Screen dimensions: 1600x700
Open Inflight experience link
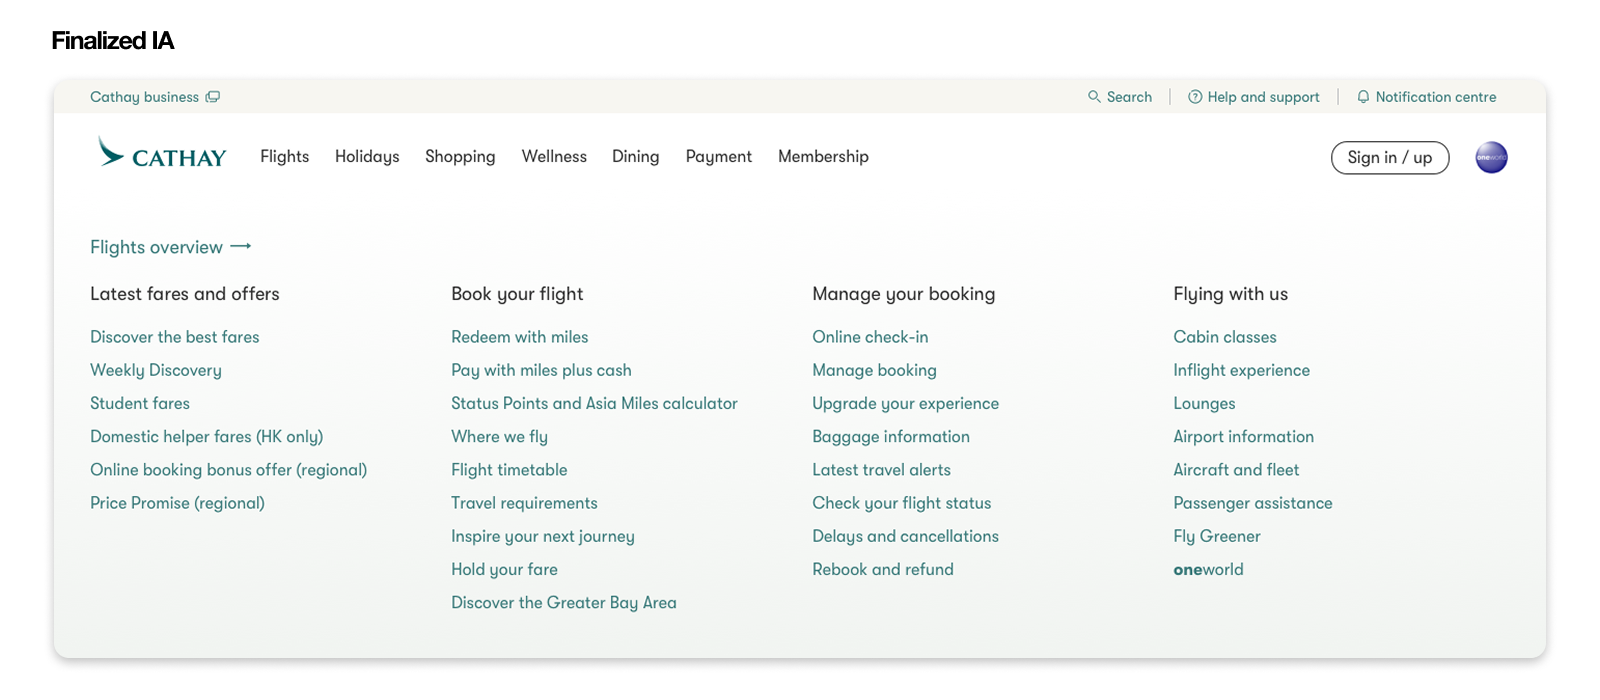pyautogui.click(x=1242, y=370)
